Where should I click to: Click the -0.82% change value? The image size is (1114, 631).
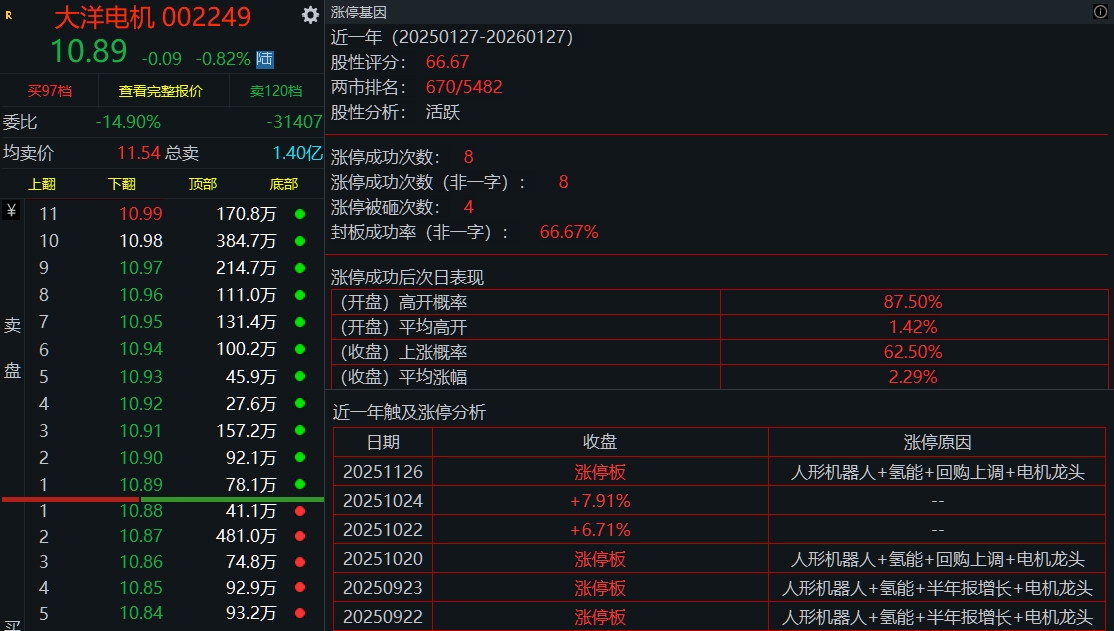[223, 59]
